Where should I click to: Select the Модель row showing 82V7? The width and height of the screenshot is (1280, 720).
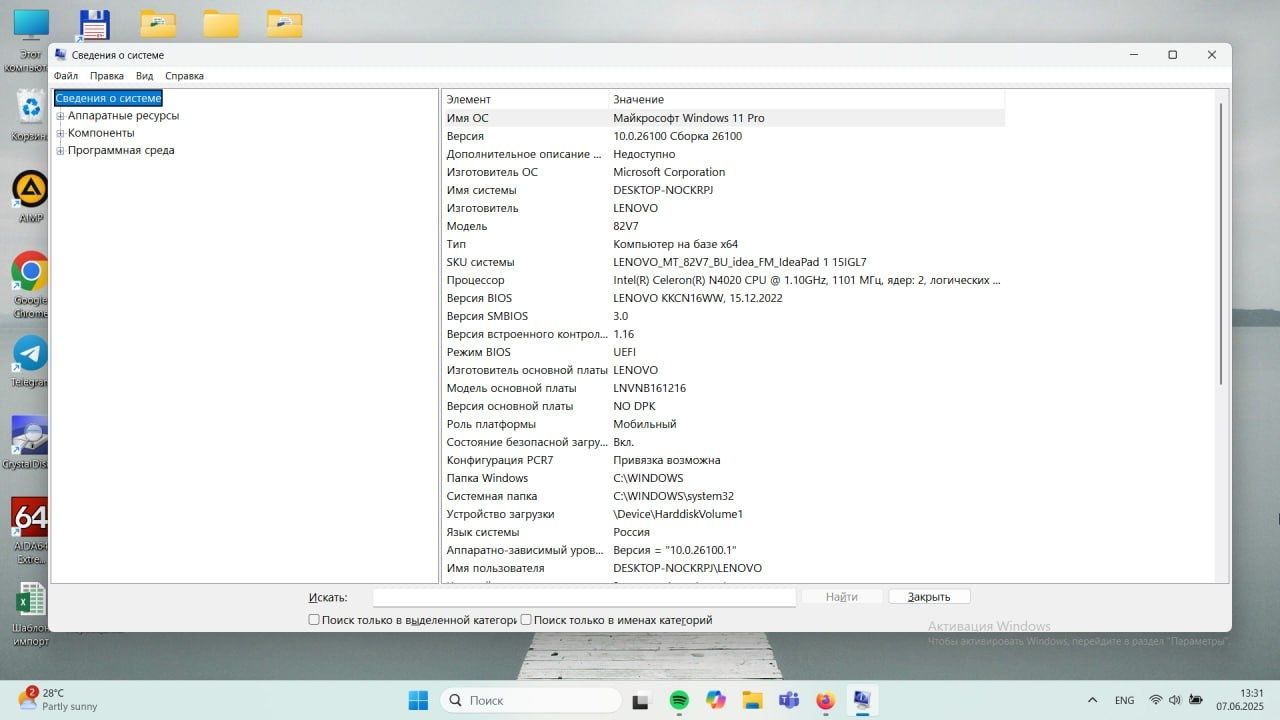tap(723, 226)
